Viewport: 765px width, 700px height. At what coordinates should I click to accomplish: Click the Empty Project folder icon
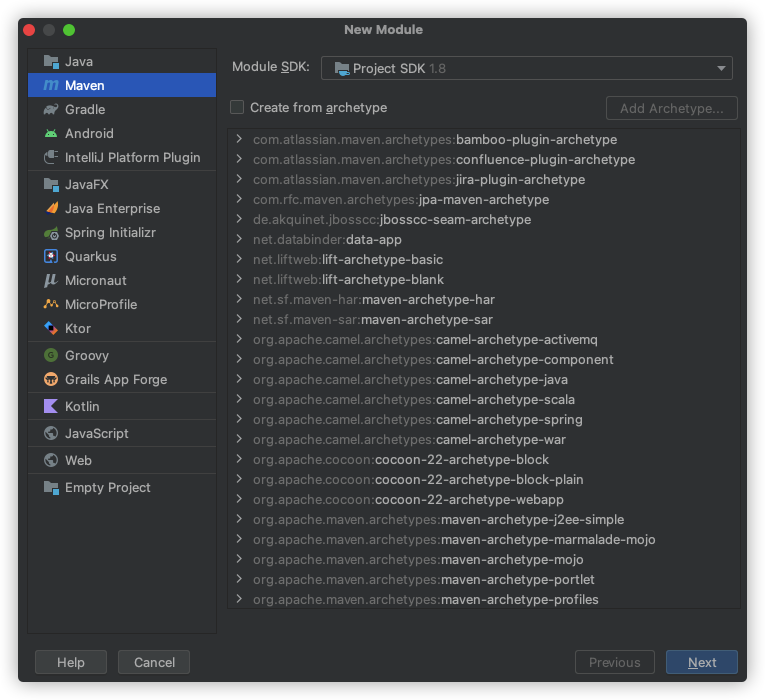(51, 487)
